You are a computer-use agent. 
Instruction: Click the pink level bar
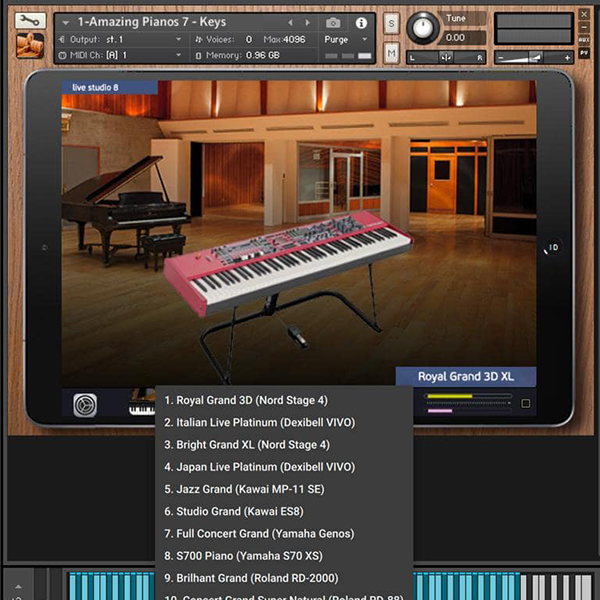click(440, 411)
